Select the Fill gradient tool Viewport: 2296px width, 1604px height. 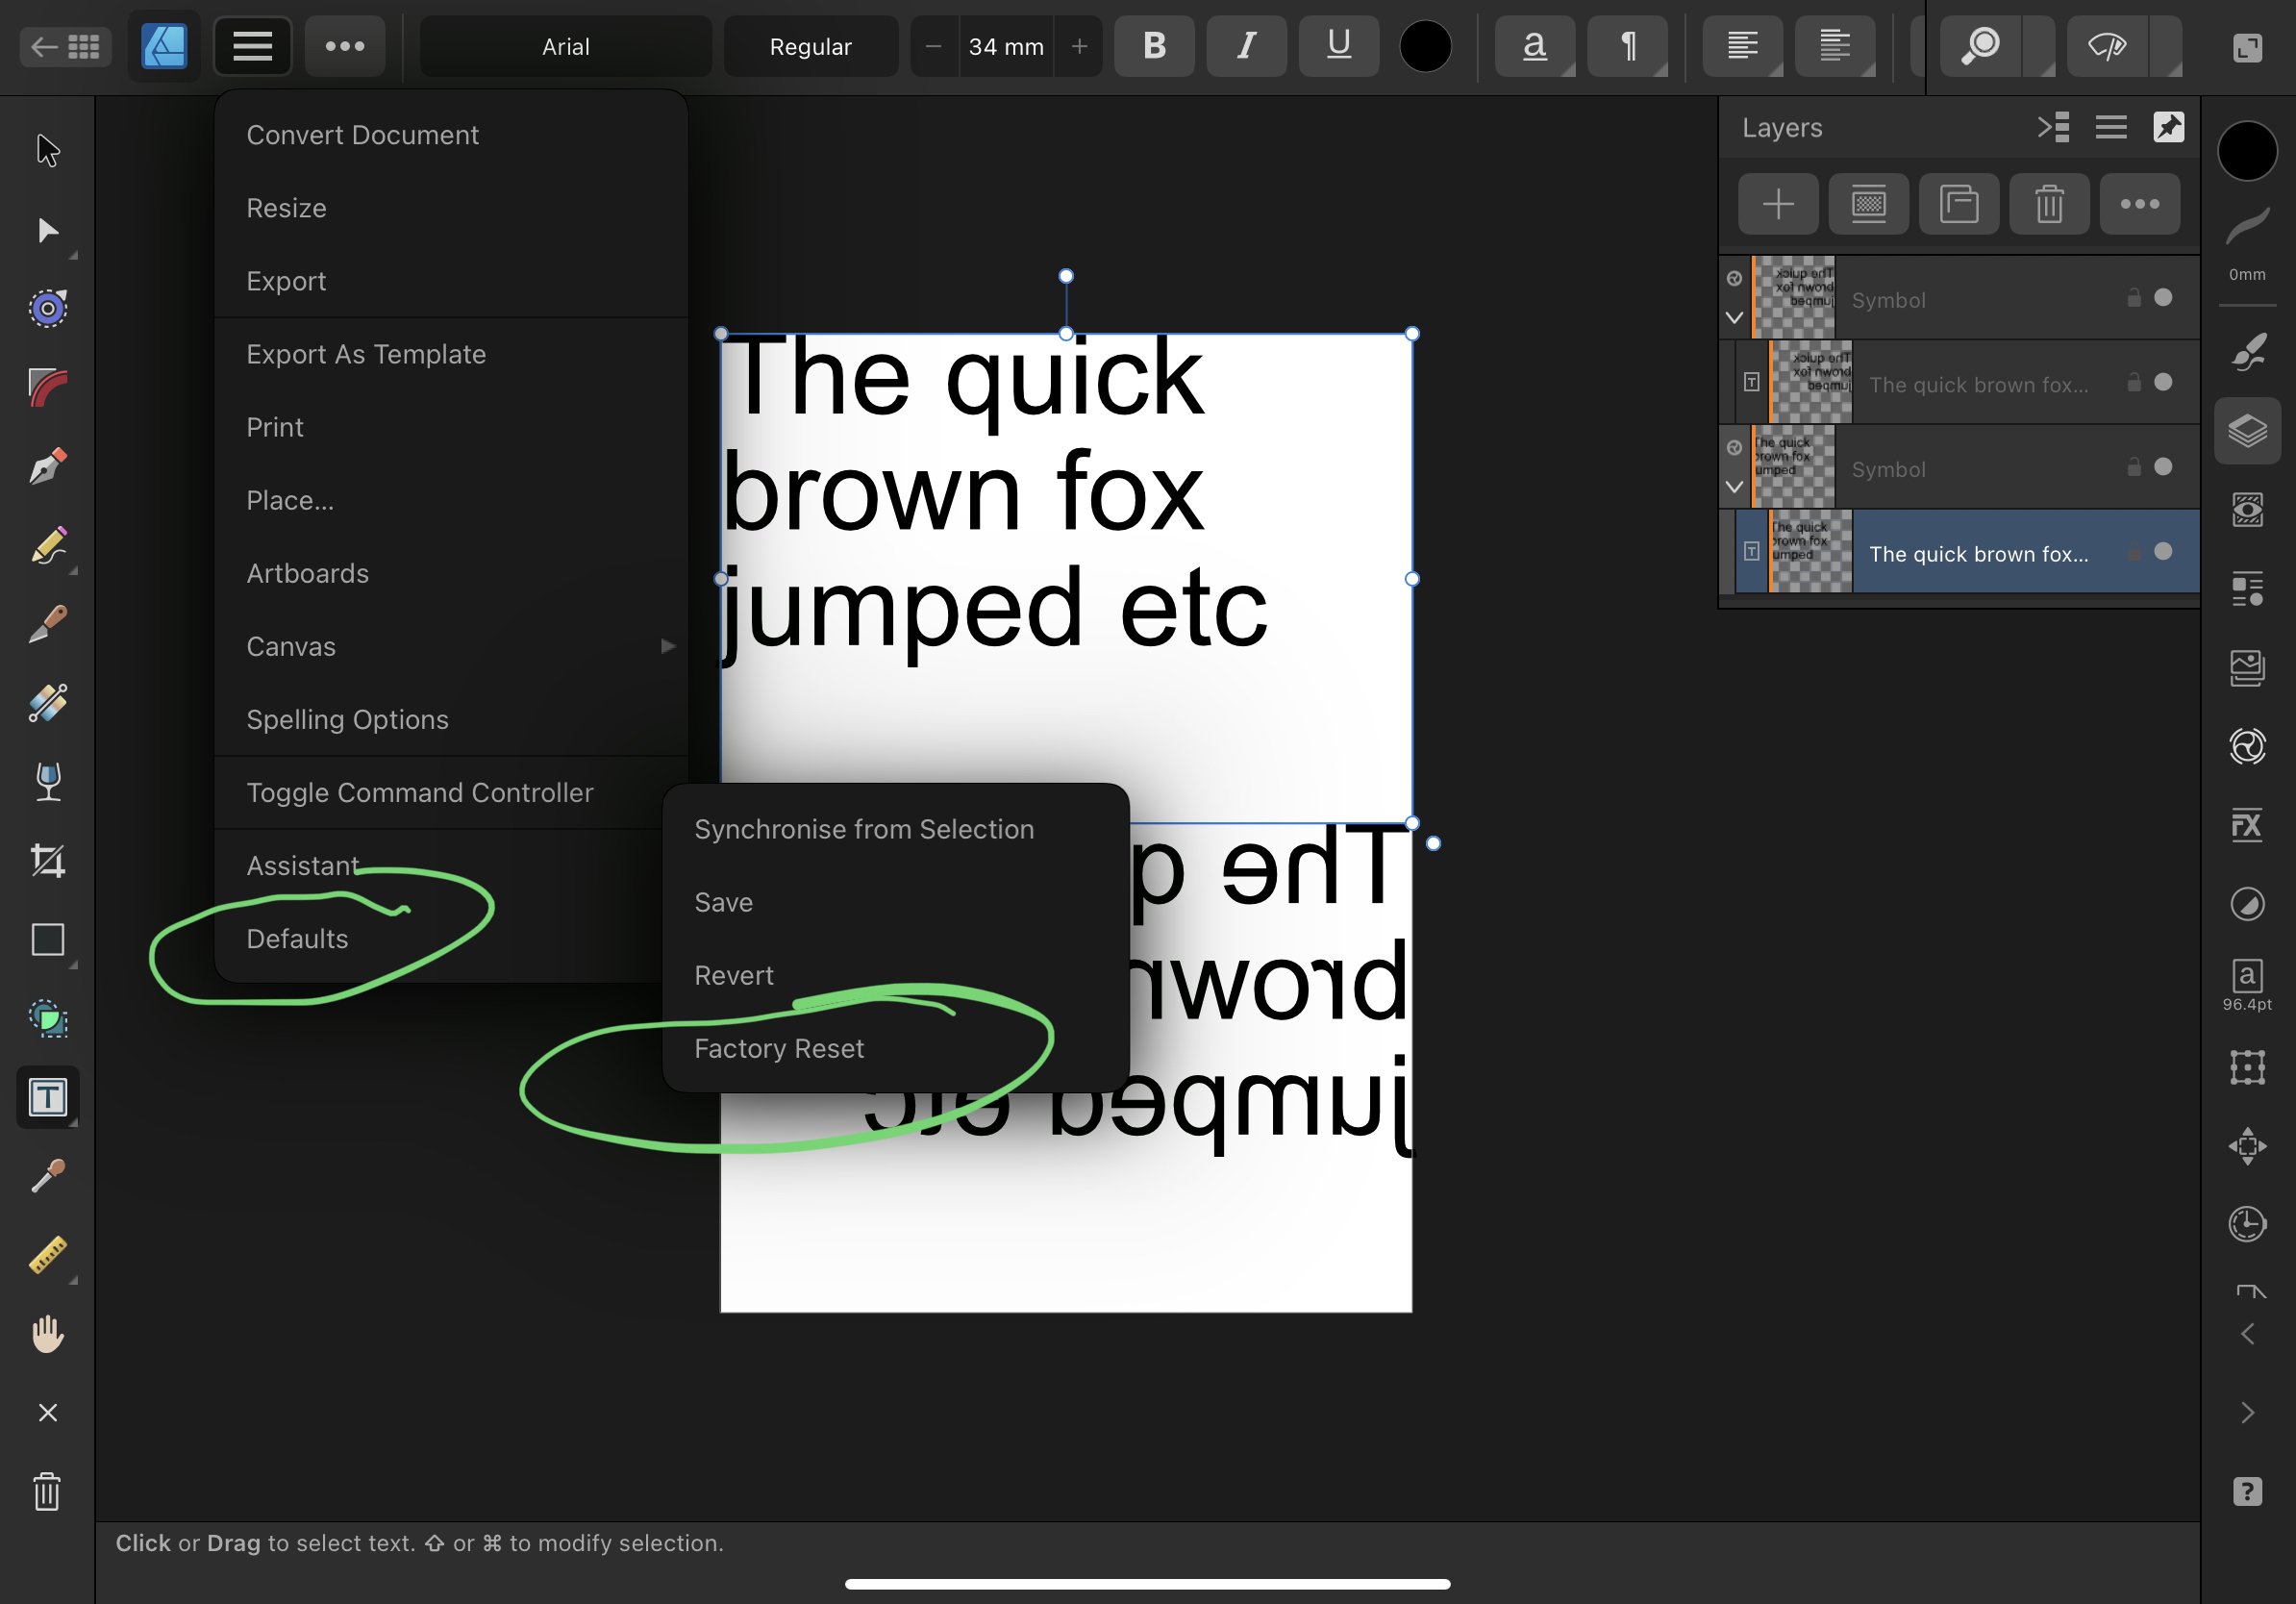pyautogui.click(x=47, y=703)
